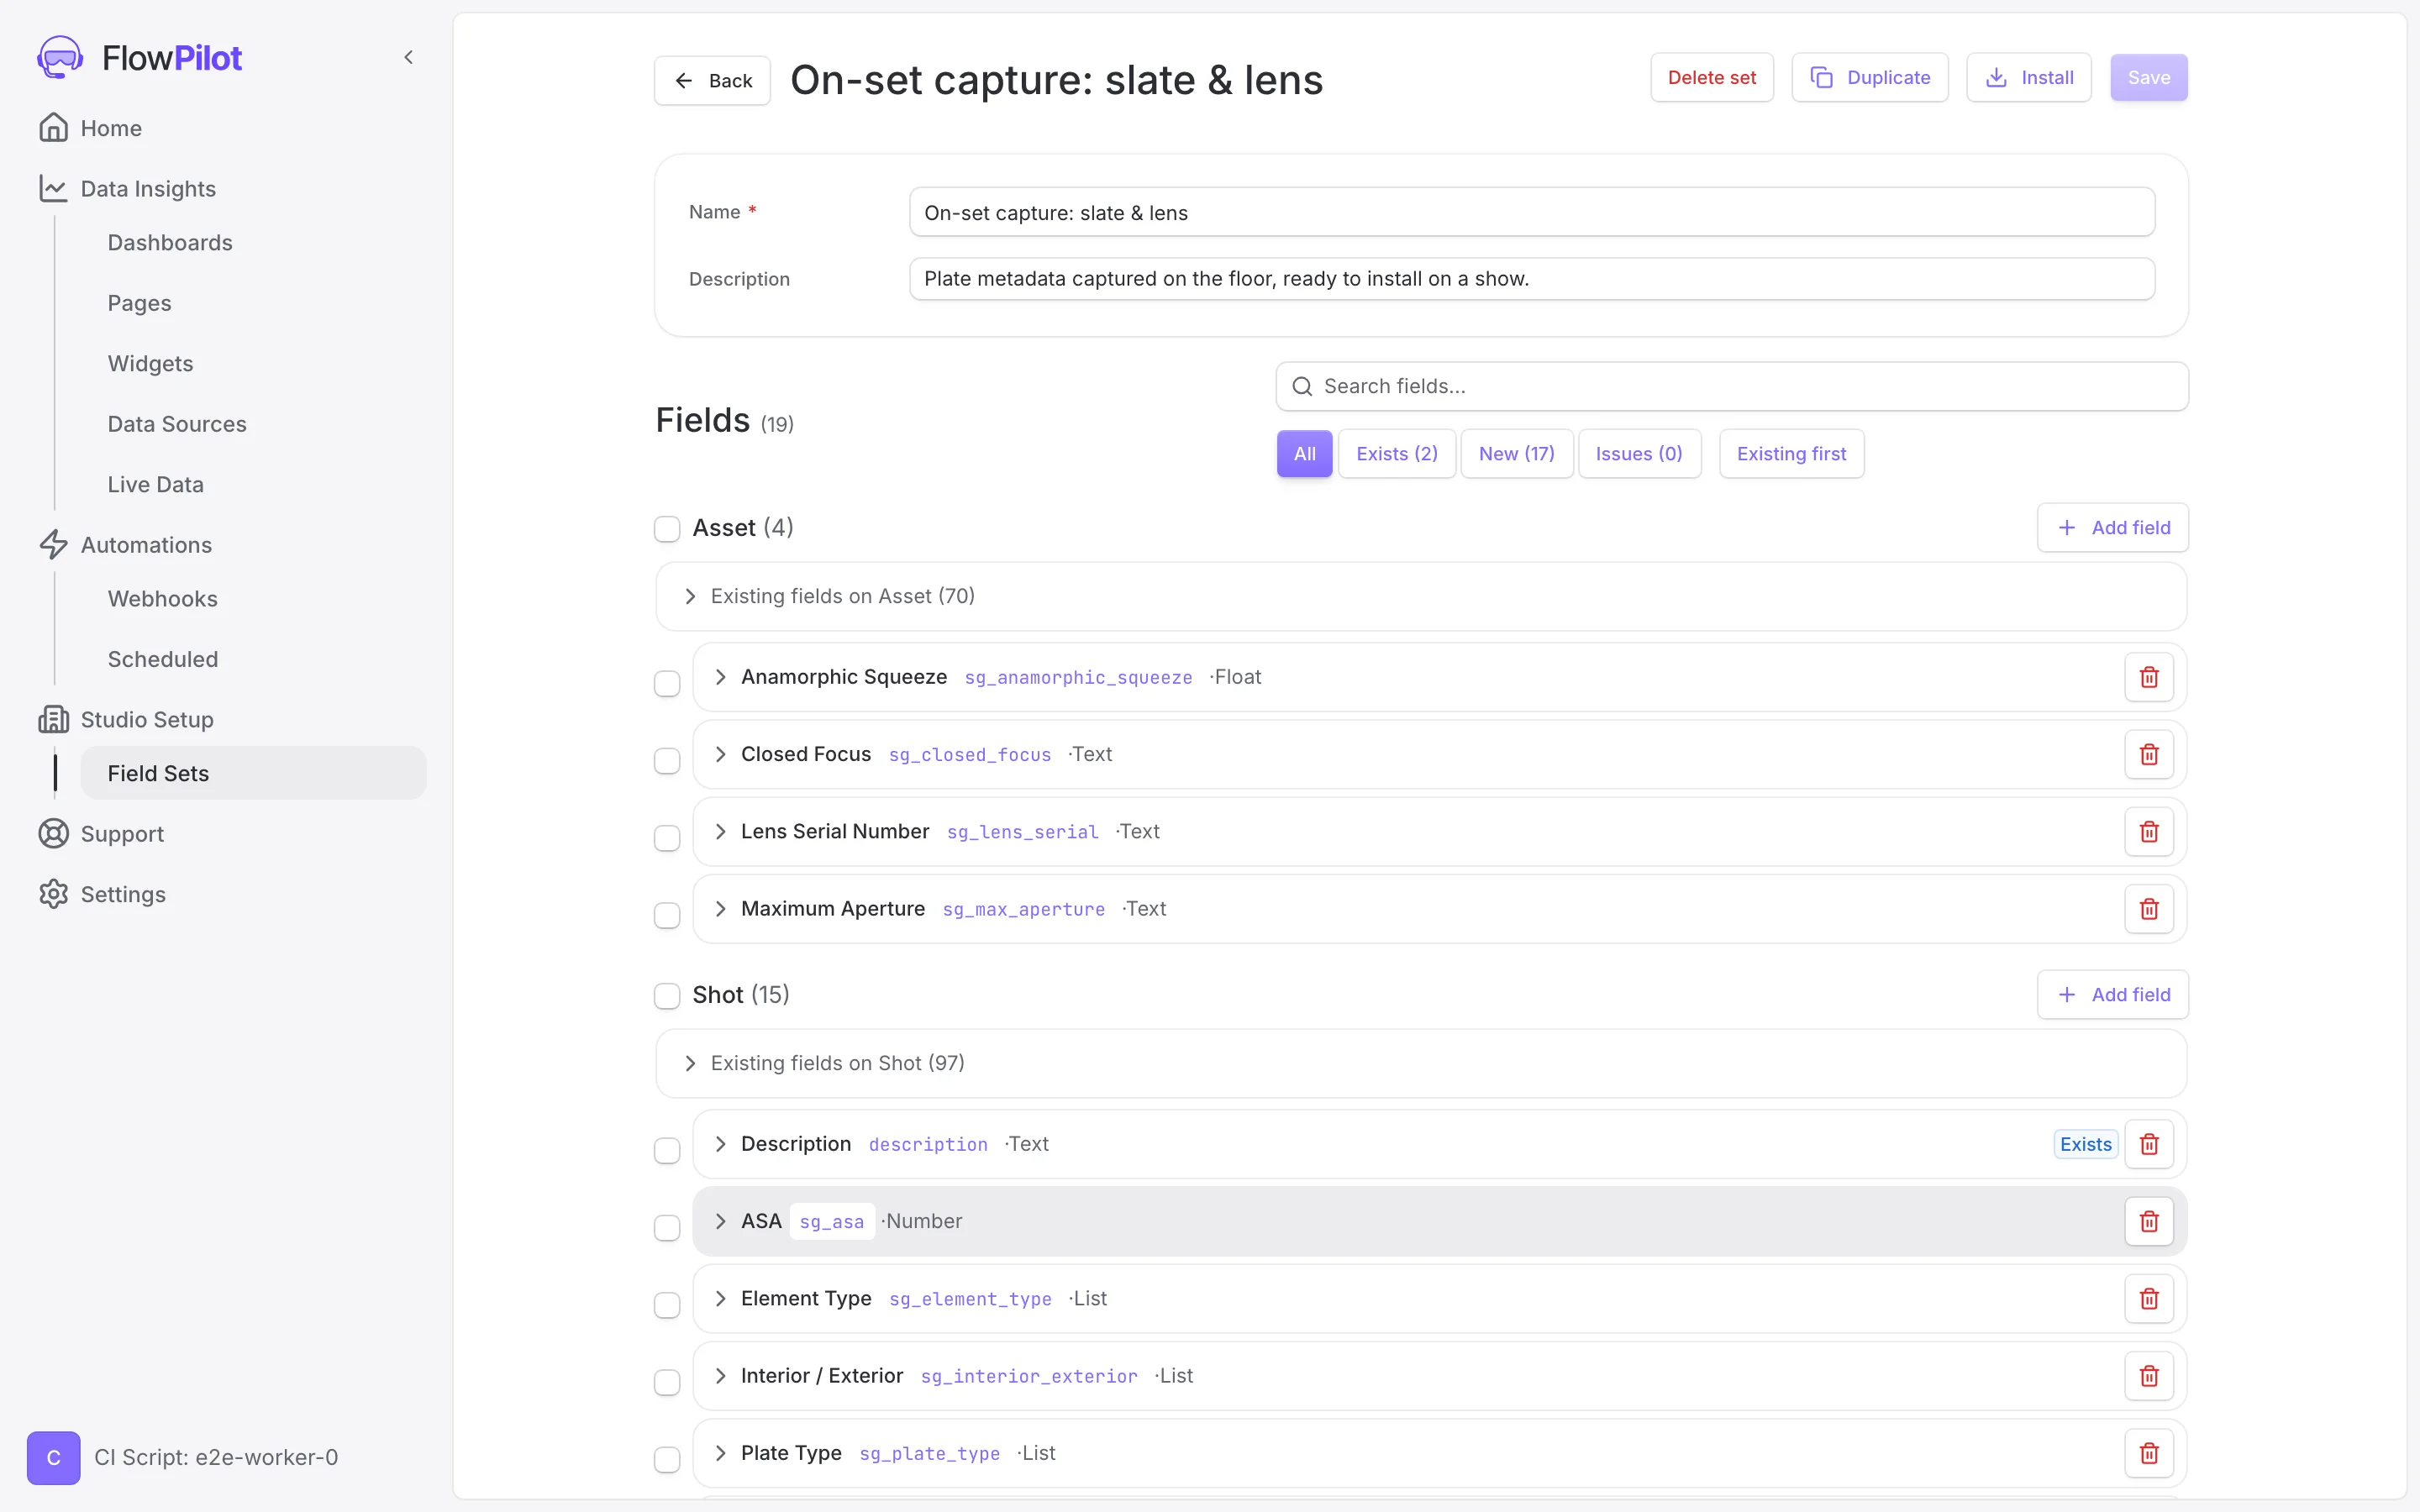Click the Search fields box
This screenshot has width=2420, height=1512.
(1731, 386)
